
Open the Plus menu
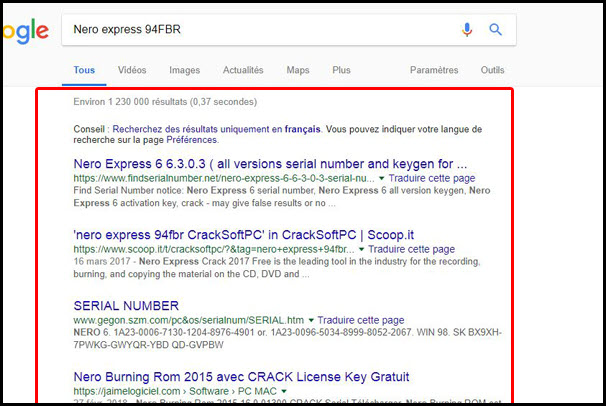click(x=341, y=70)
